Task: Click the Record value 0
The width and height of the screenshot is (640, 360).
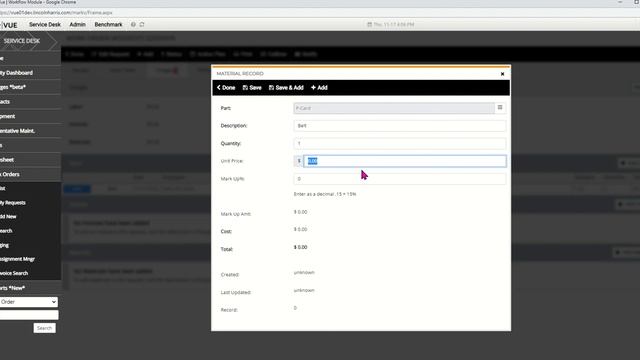Action: pyautogui.click(x=295, y=308)
